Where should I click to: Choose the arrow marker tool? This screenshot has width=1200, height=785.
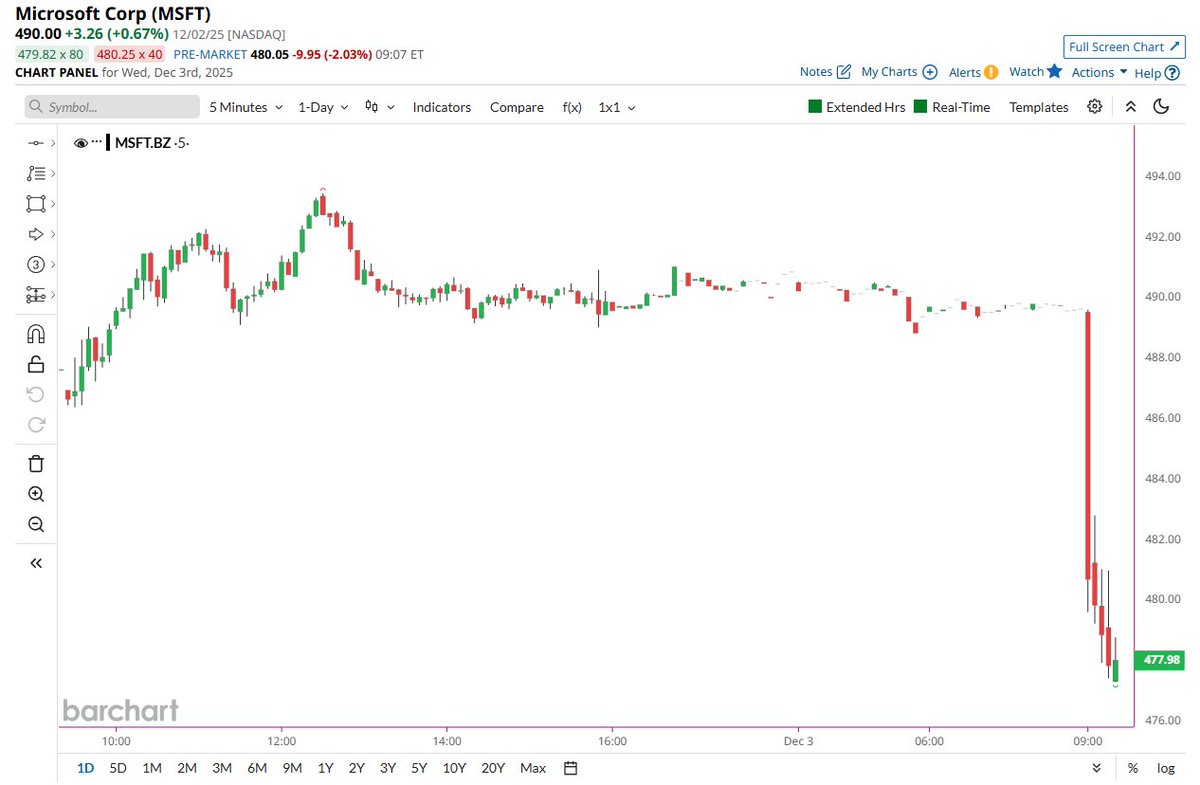(x=36, y=234)
